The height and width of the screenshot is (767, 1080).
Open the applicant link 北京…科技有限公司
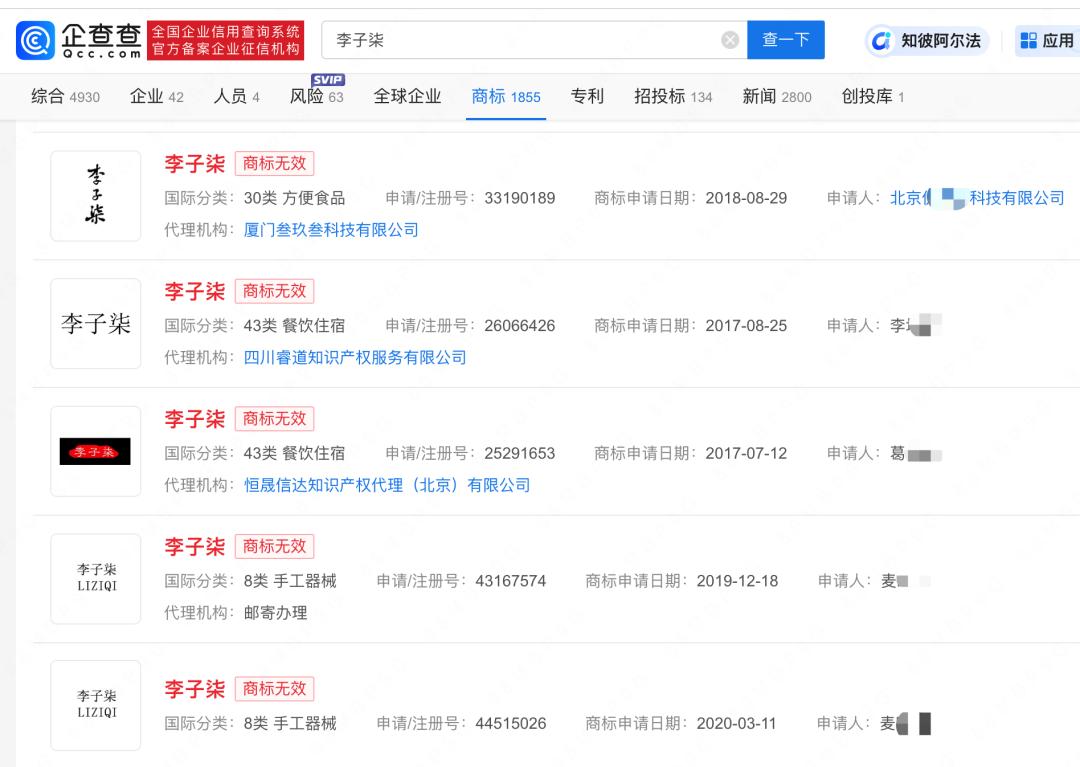(x=977, y=198)
